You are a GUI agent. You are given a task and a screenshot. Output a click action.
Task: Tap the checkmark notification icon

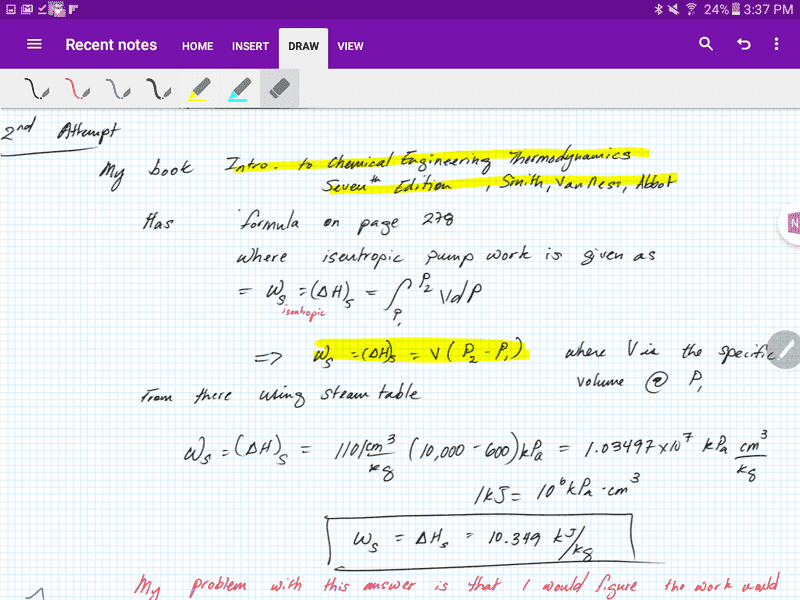coord(42,9)
